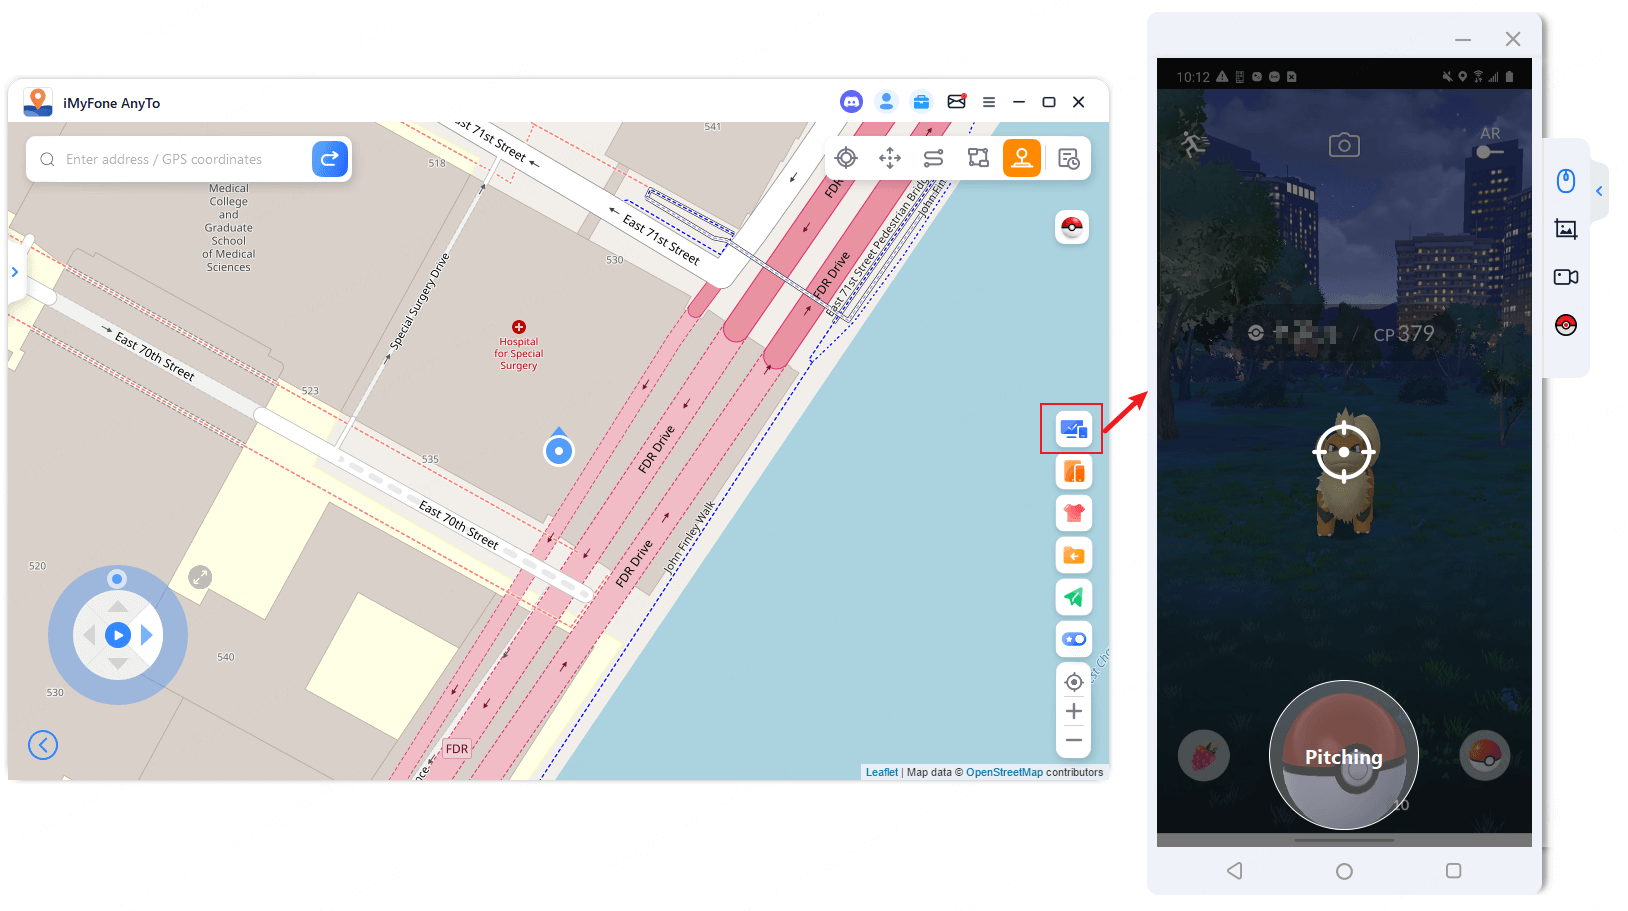Collapse the phone window side toolbar
Viewport: 1628px width, 911px height.
(x=1599, y=191)
